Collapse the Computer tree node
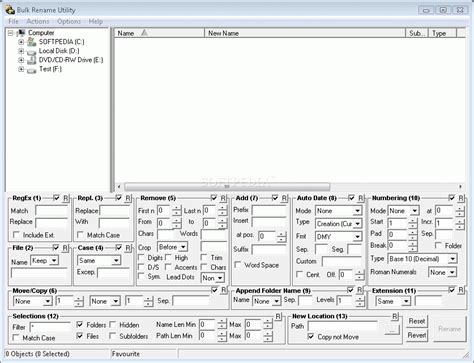This screenshot has width=474, height=363. 10,33
